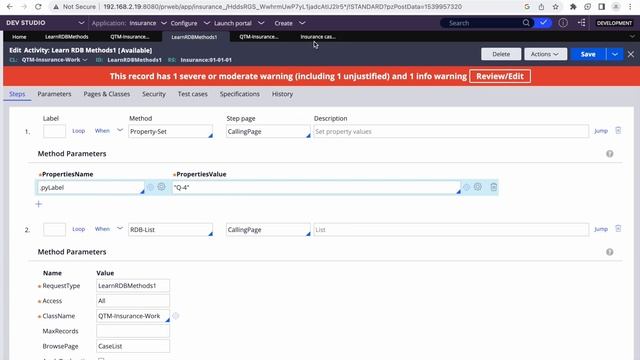The width and height of the screenshot is (640, 360).
Task: Open help for step 2 method parameters
Action: point(609,252)
